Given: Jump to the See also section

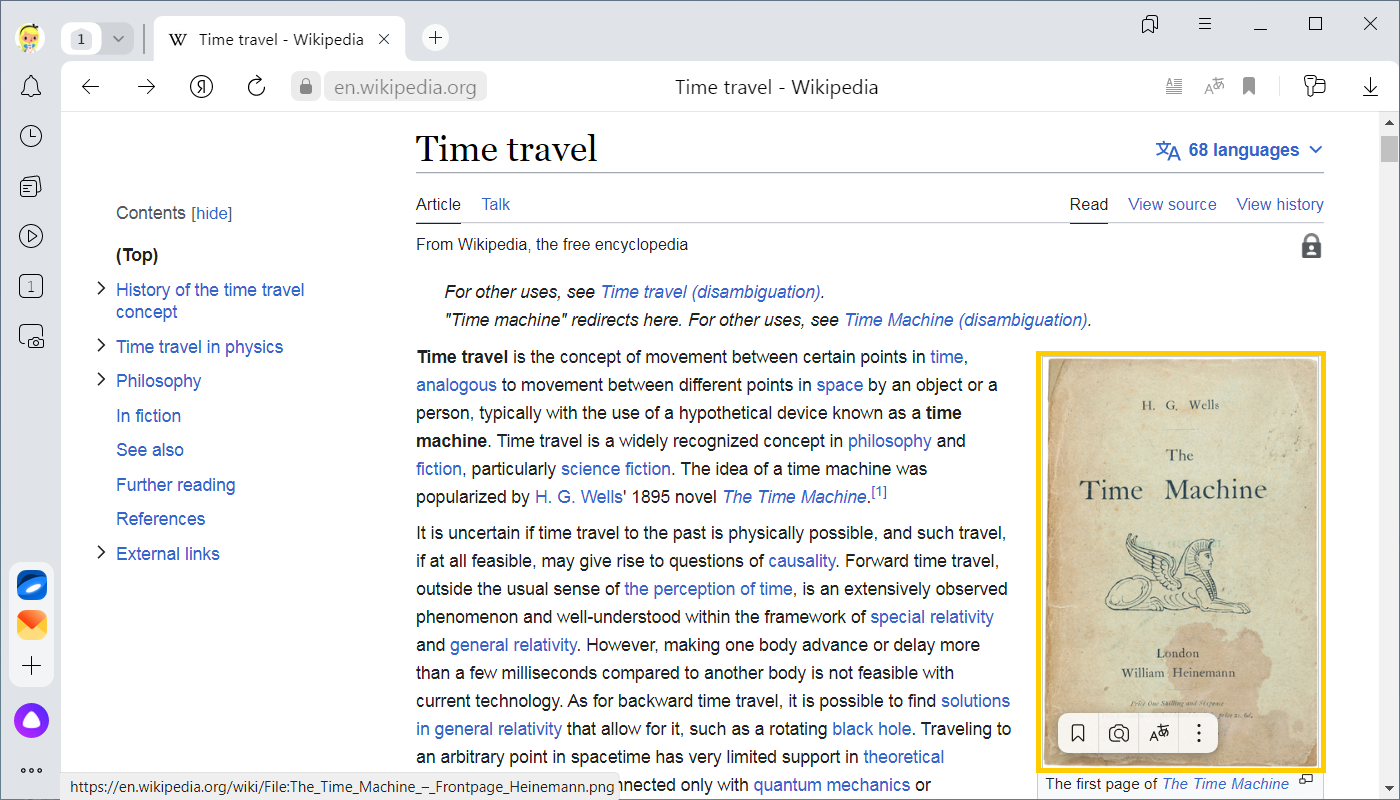Looking at the screenshot, I should pos(150,450).
